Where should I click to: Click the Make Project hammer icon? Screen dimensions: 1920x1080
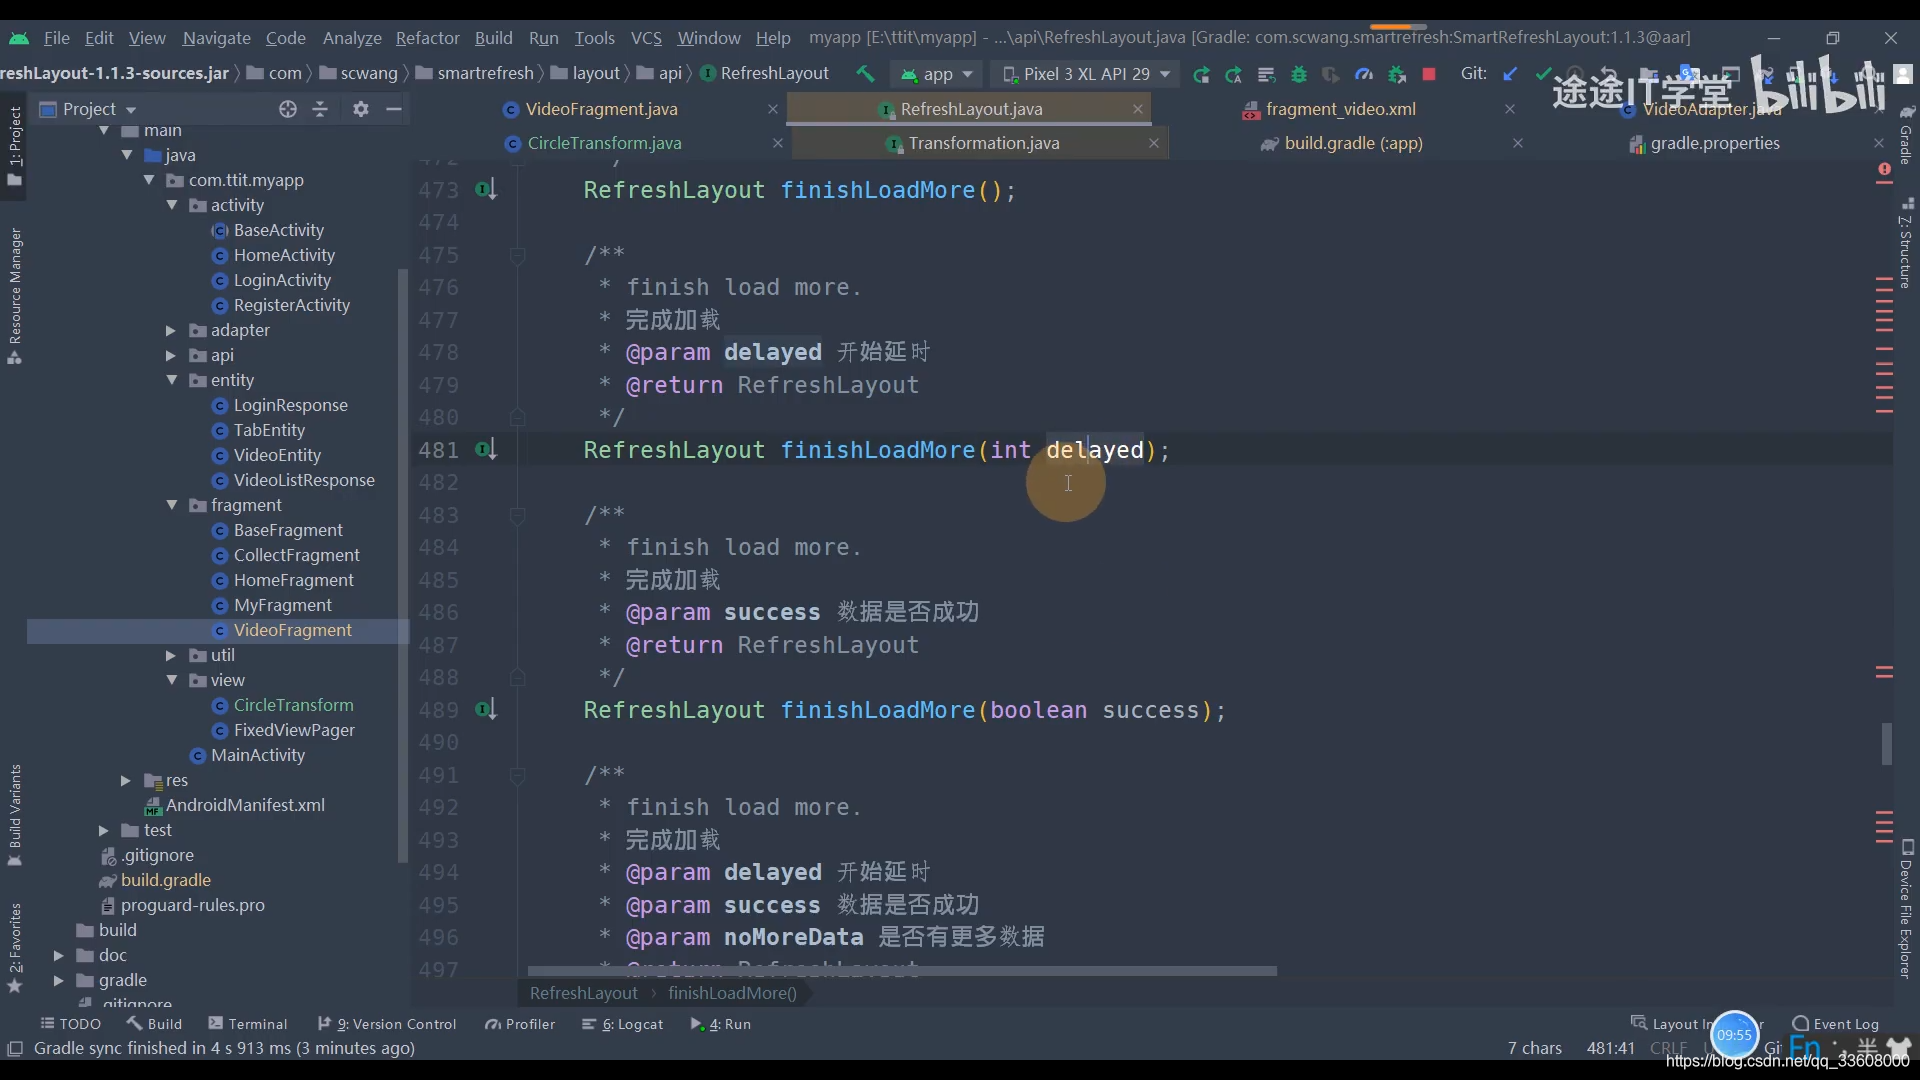(865, 74)
